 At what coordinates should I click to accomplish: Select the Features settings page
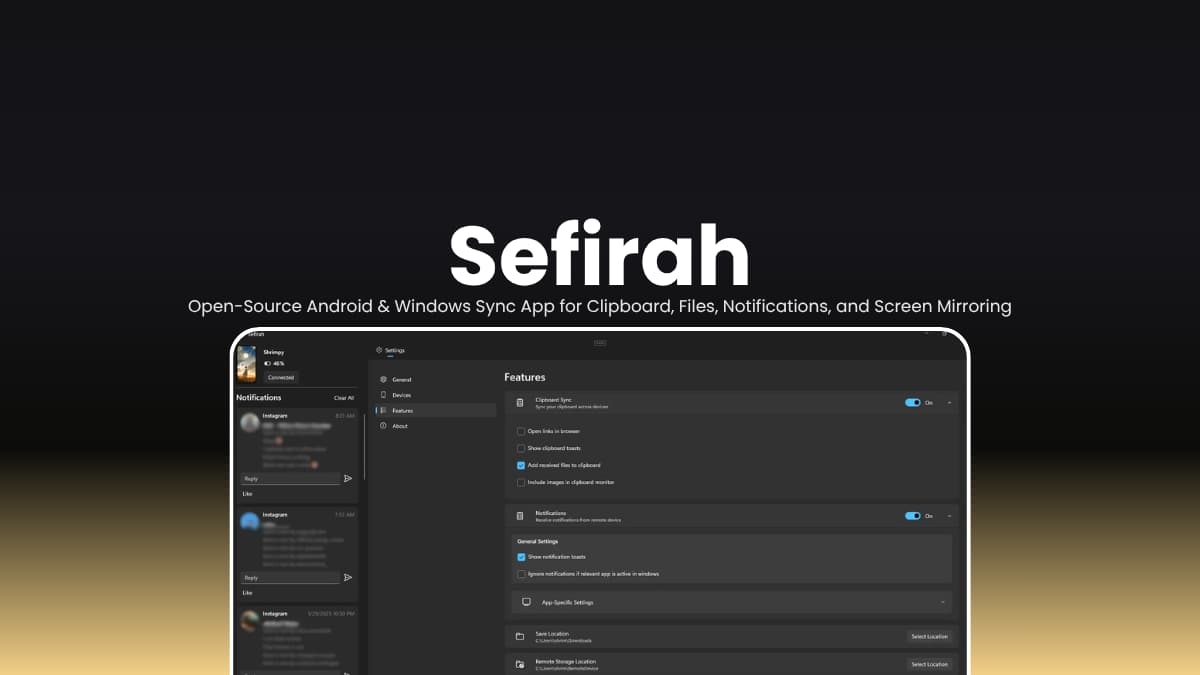click(436, 410)
